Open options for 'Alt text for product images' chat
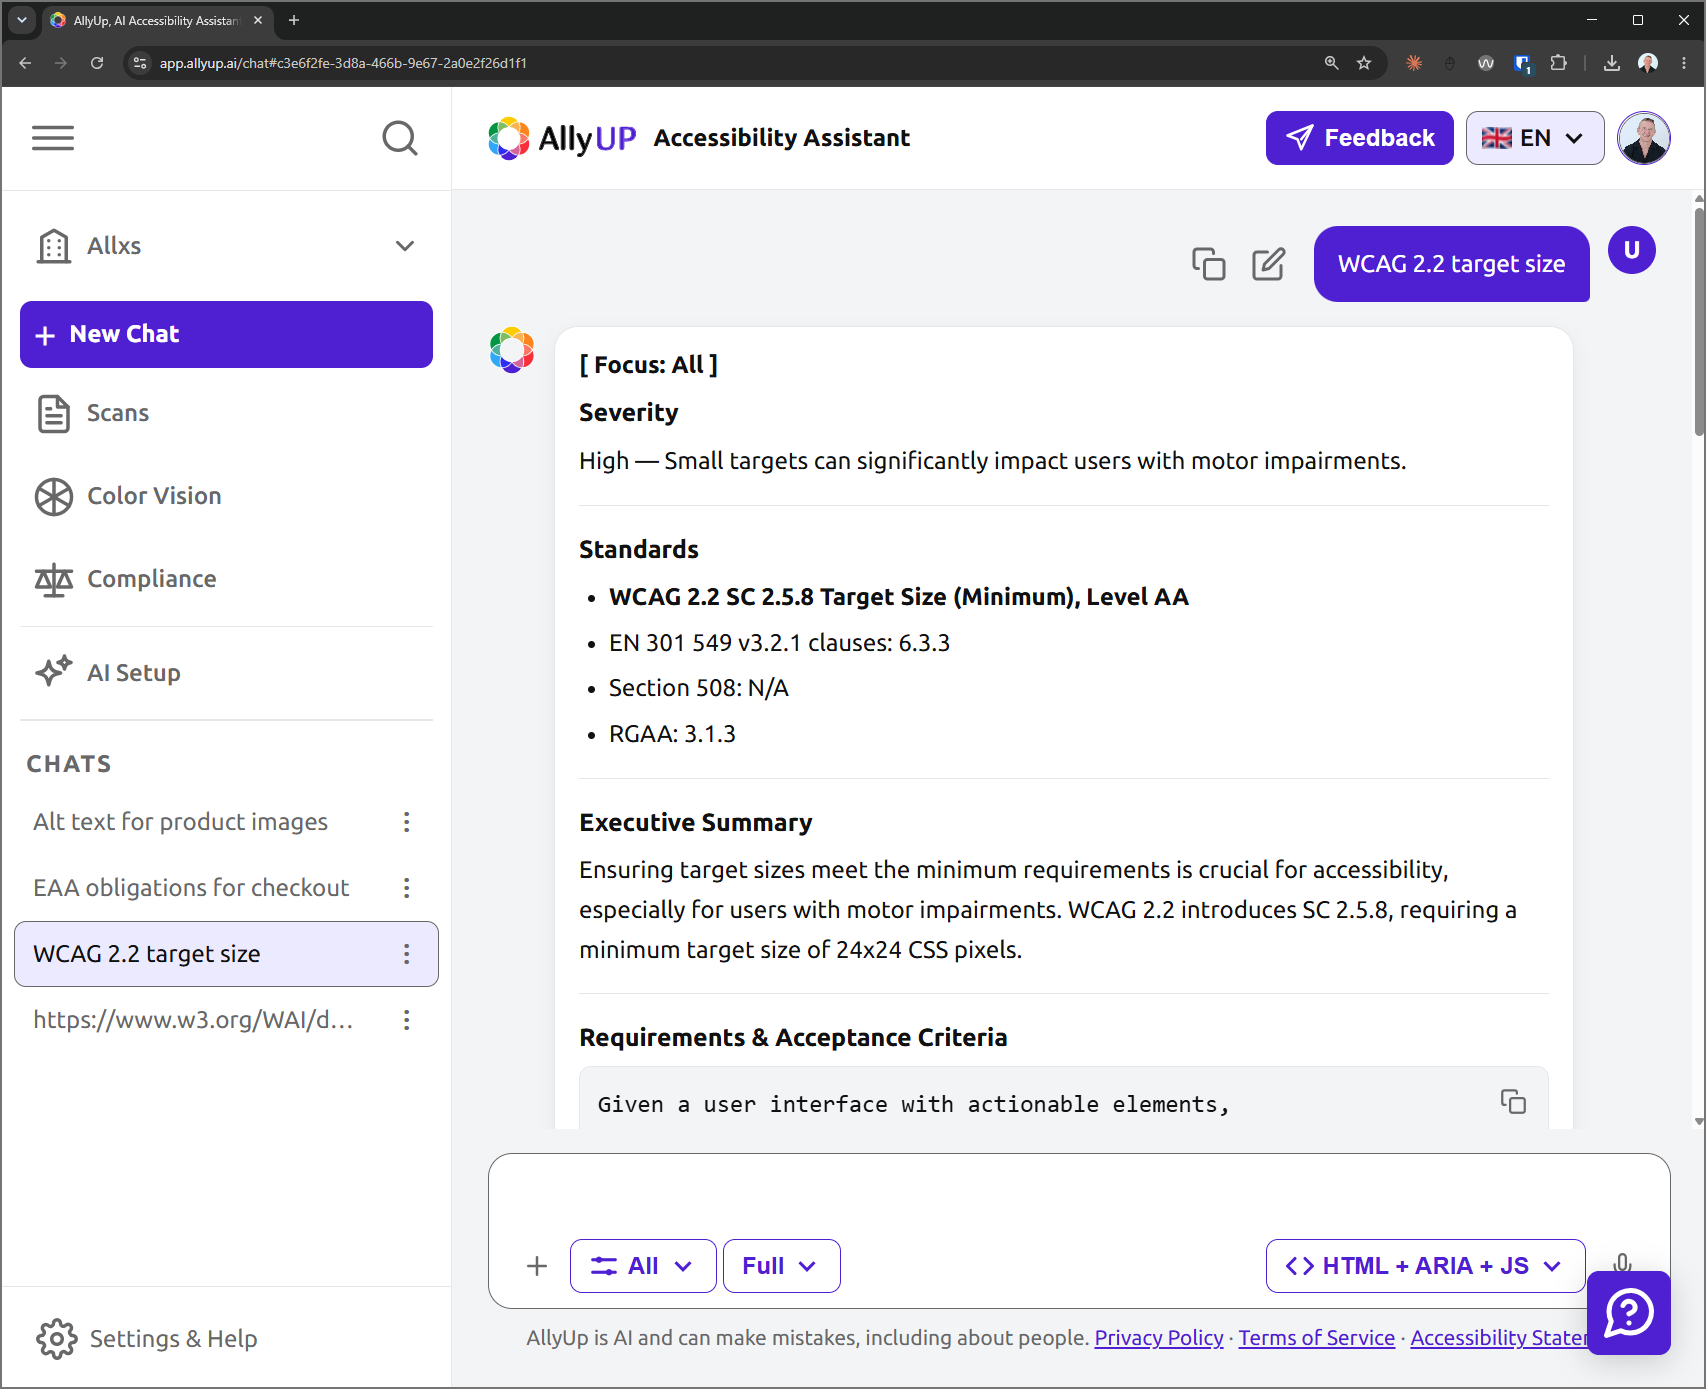1706x1389 pixels. click(x=406, y=822)
